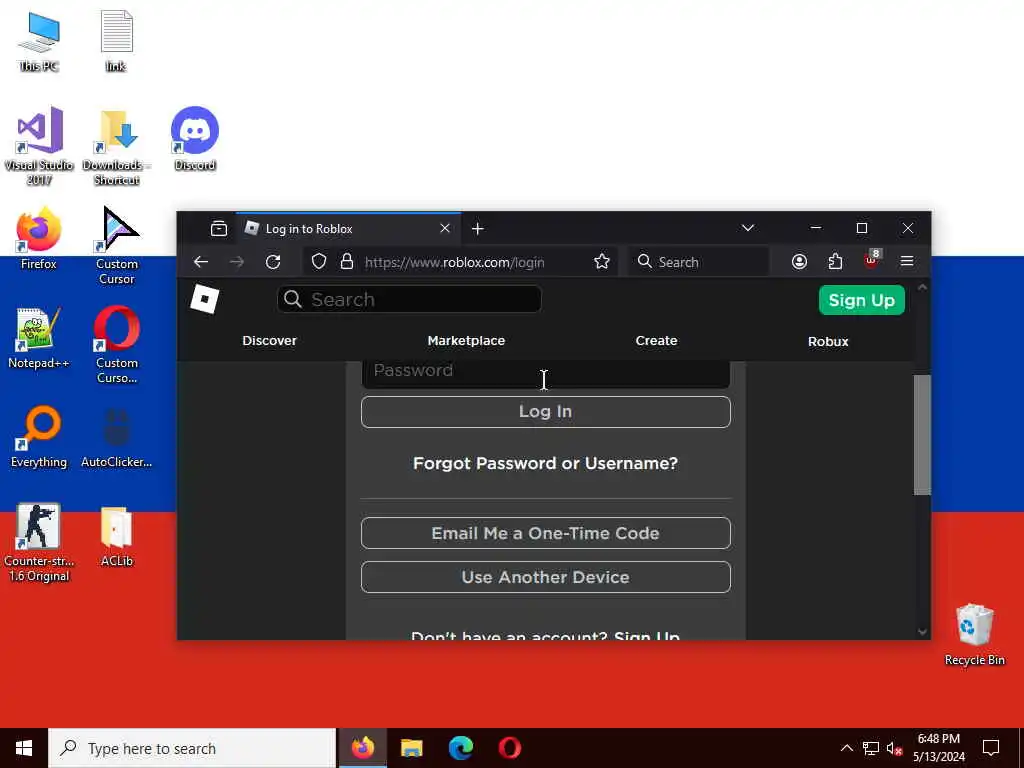Open the Windows Start menu
This screenshot has height=768, width=1024.
click(24, 748)
